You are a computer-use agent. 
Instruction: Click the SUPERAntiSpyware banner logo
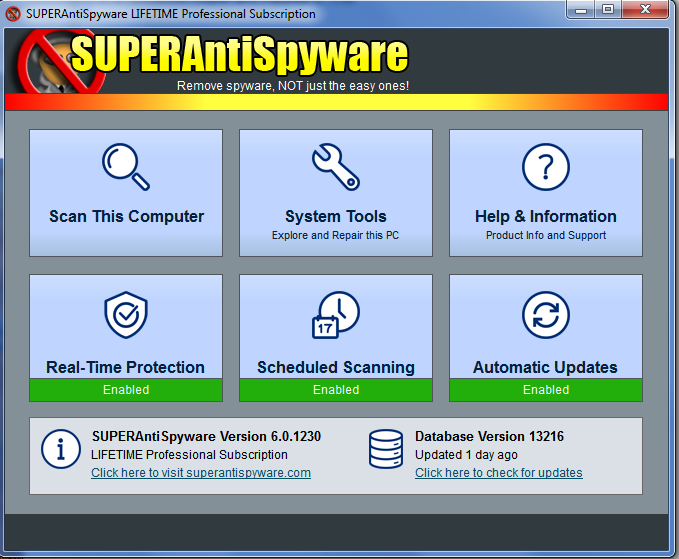coord(212,61)
